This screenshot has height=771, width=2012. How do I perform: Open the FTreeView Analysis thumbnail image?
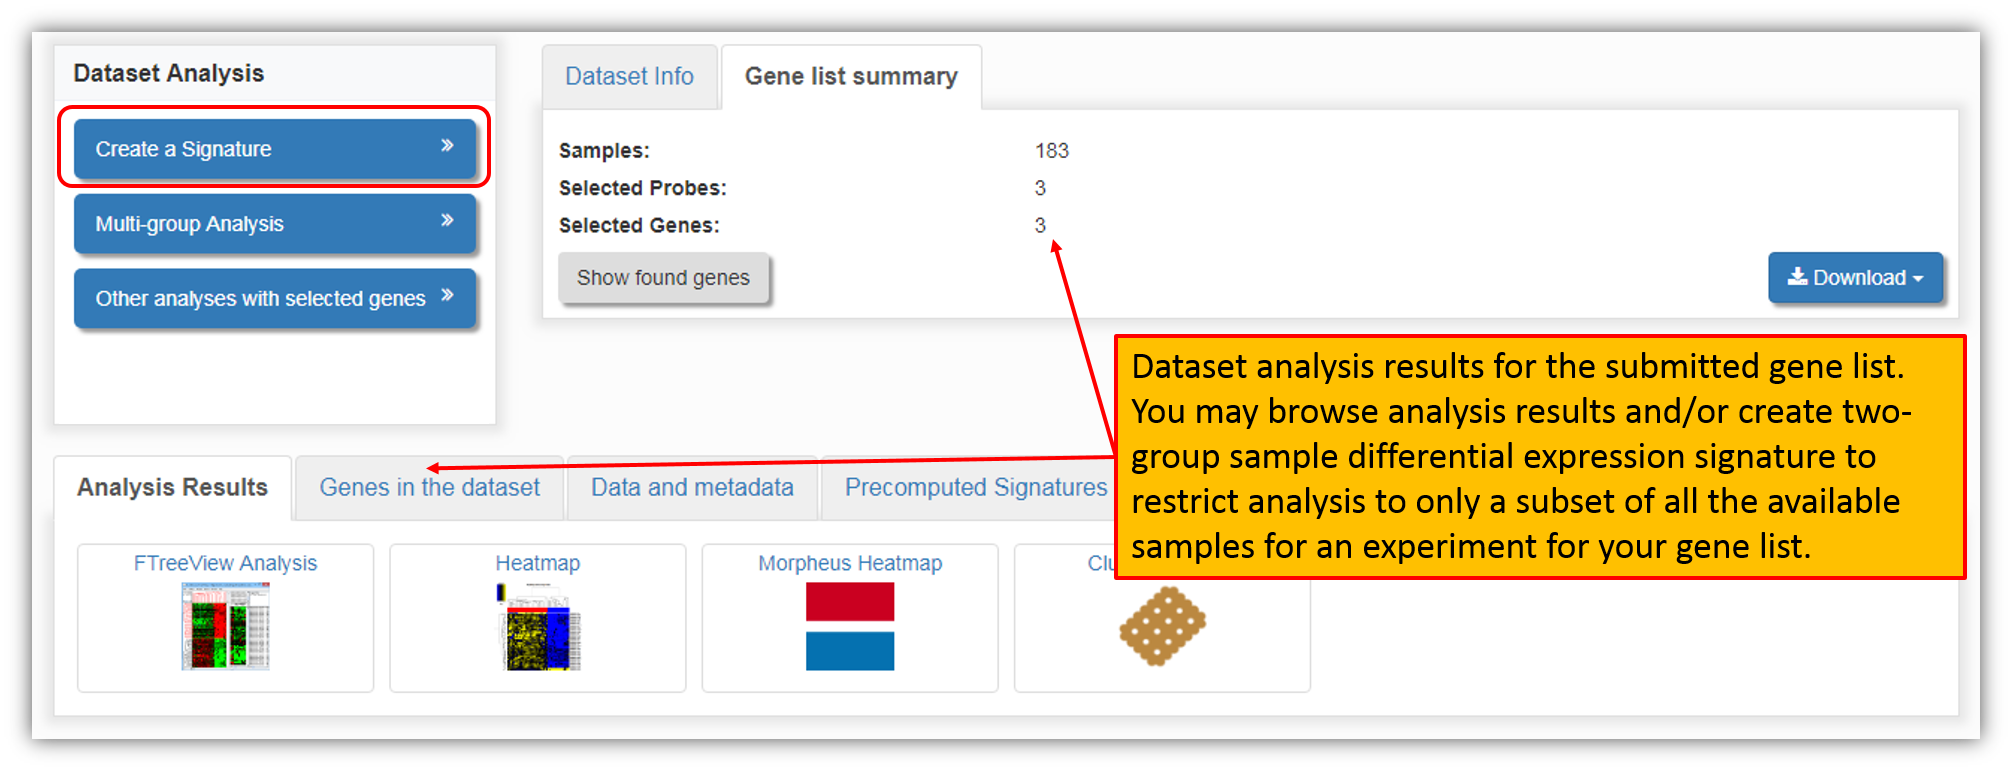[x=226, y=627]
